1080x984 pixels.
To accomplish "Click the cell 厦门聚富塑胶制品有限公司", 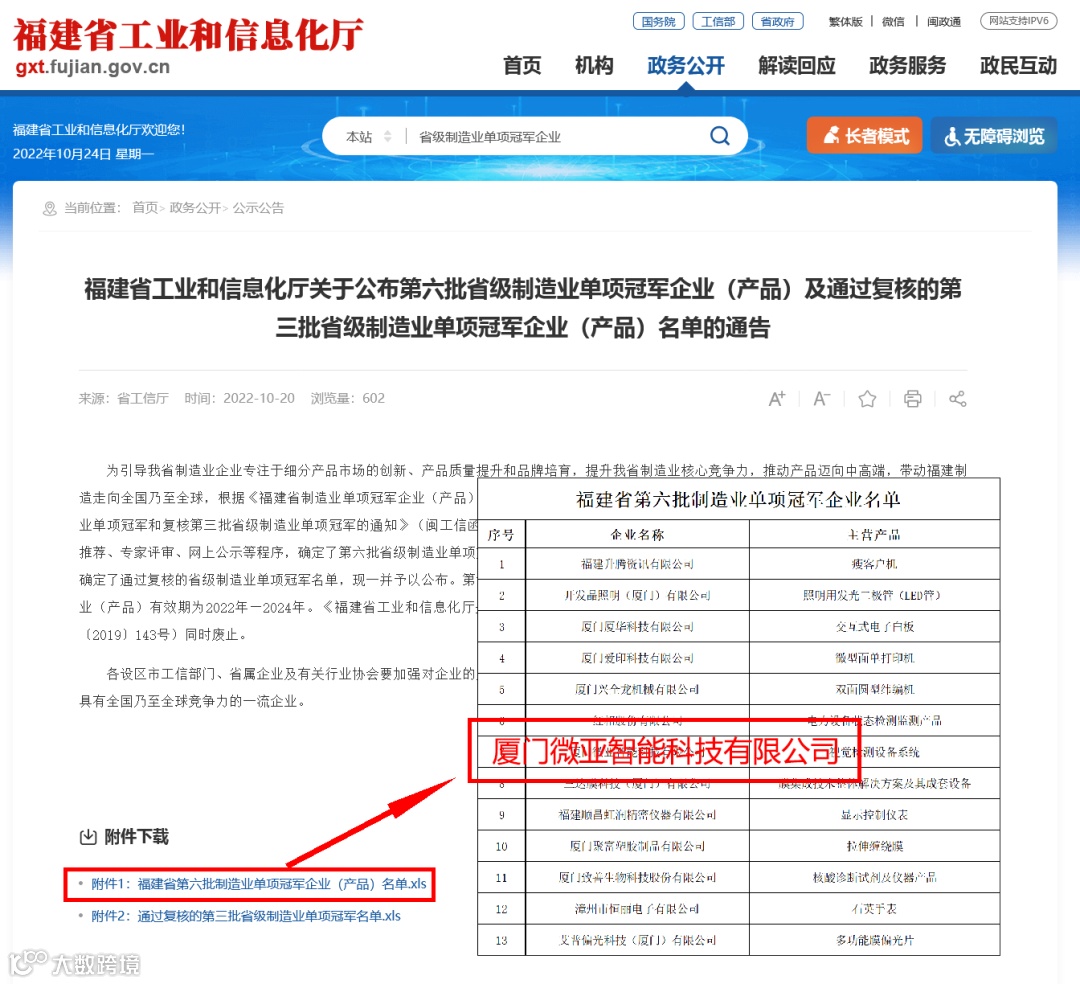I will [x=637, y=846].
